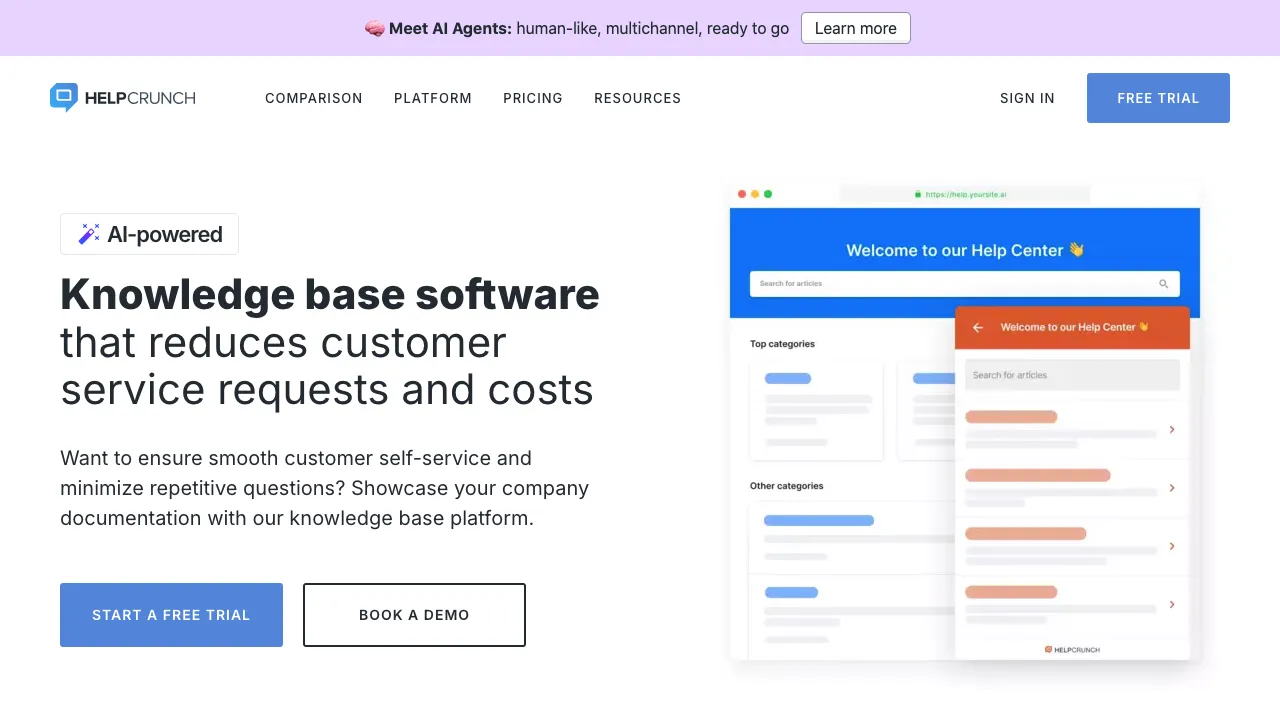Click the Free Trial header button
Screen dimensions: 1280x712
1158,98
